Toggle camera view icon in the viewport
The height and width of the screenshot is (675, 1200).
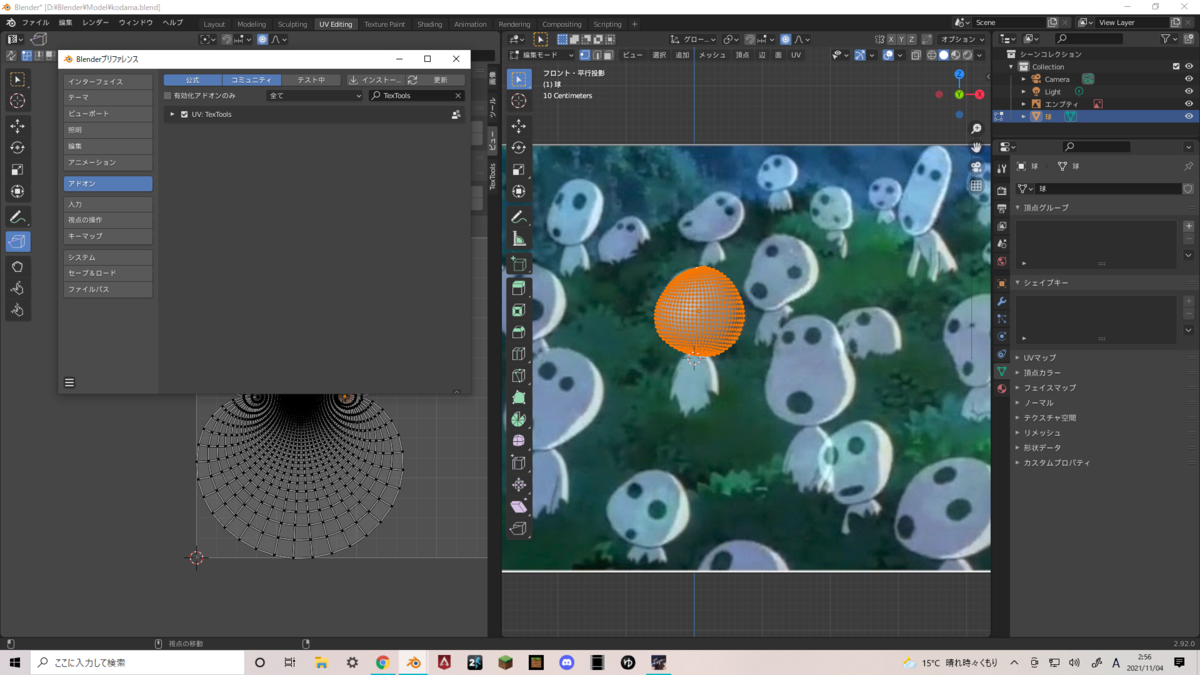(x=976, y=167)
